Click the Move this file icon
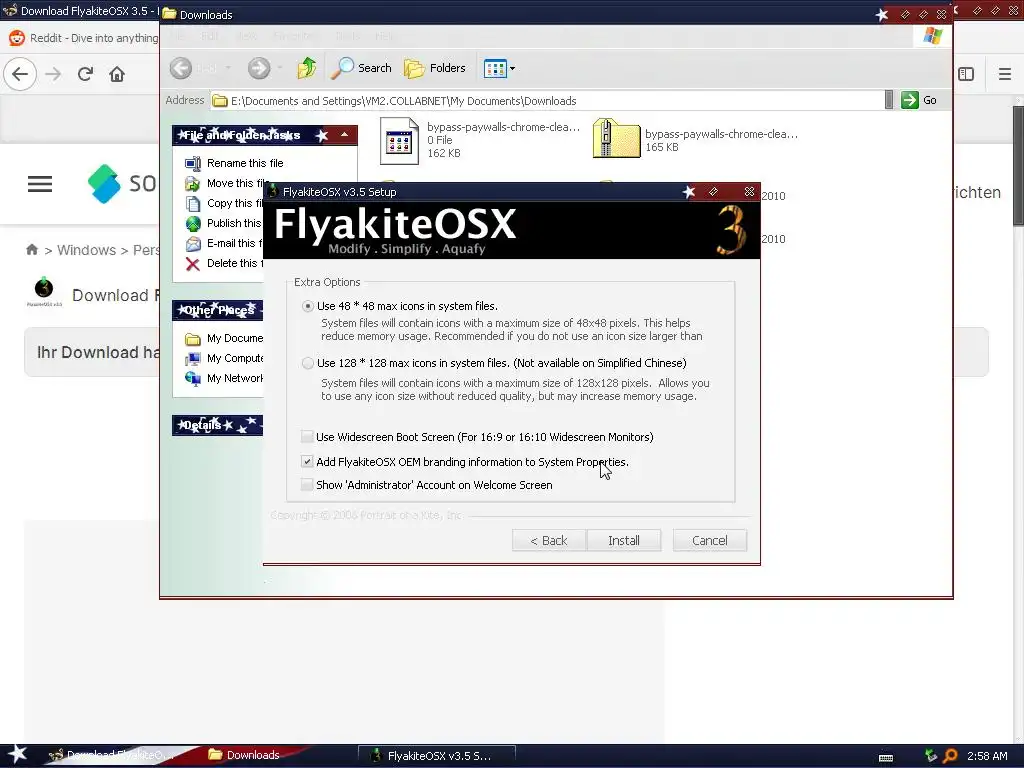 pos(193,184)
